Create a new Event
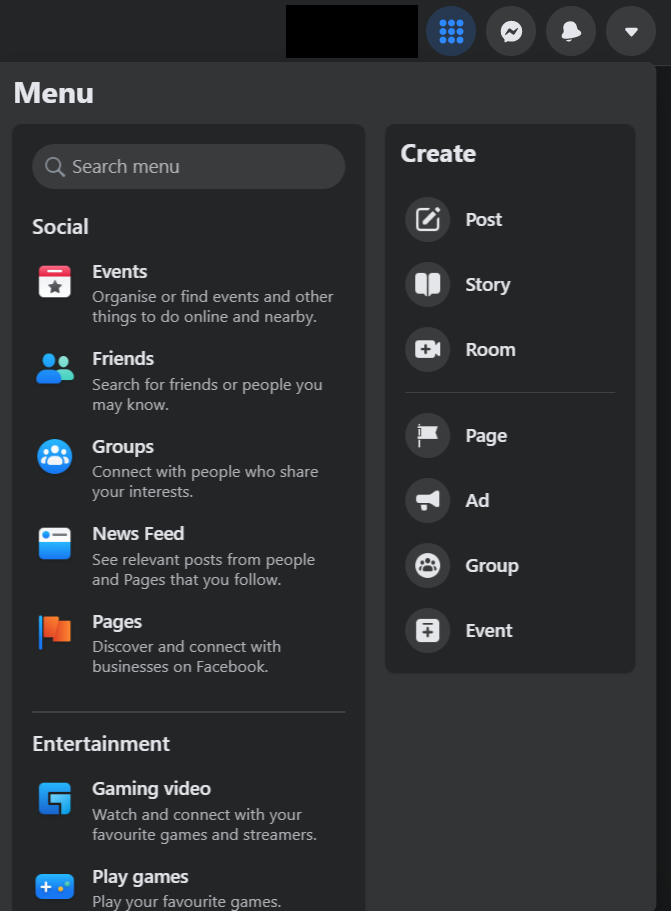Image resolution: width=671 pixels, height=911 pixels. [488, 631]
